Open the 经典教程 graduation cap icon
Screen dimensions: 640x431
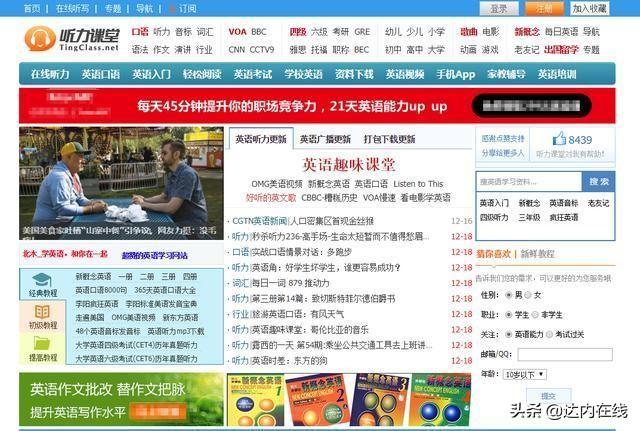coord(42,280)
